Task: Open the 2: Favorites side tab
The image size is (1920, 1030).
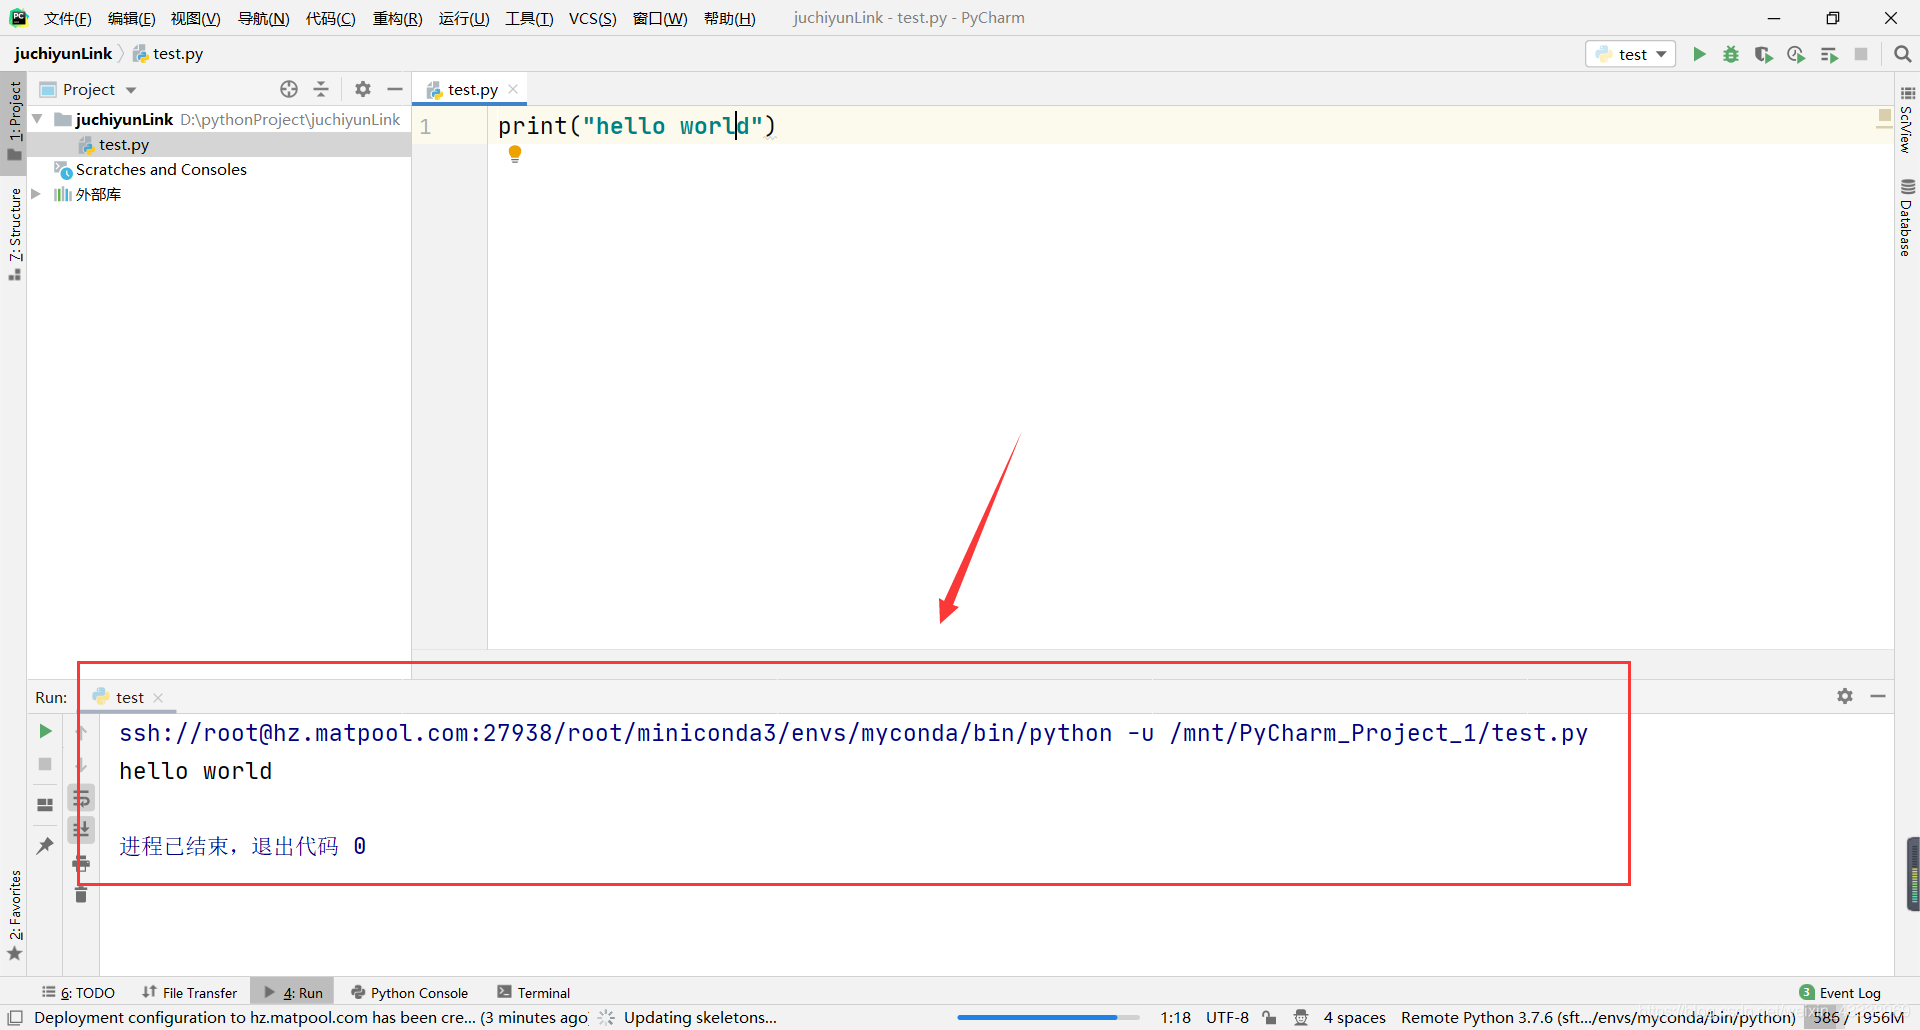Action: 14,914
